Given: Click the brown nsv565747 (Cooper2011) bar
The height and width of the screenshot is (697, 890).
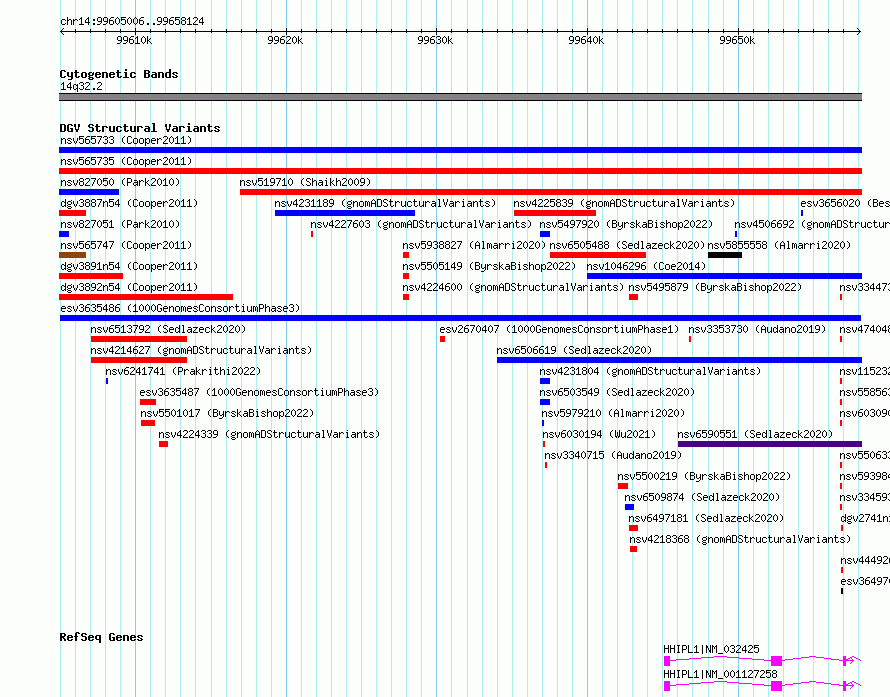Looking at the screenshot, I should click(x=72, y=255).
